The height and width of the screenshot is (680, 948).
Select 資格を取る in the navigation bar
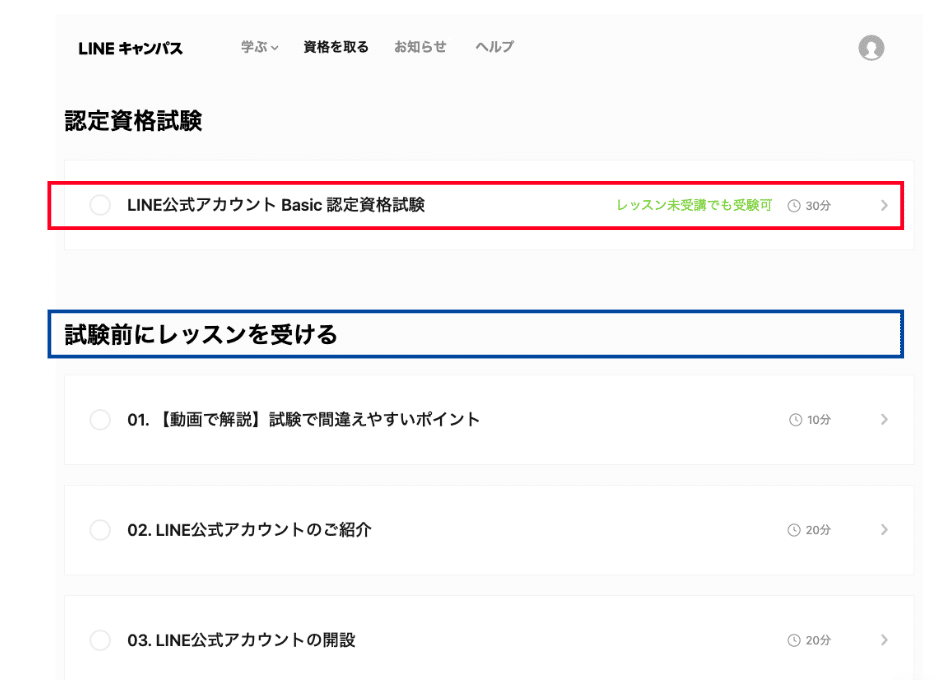click(x=334, y=47)
